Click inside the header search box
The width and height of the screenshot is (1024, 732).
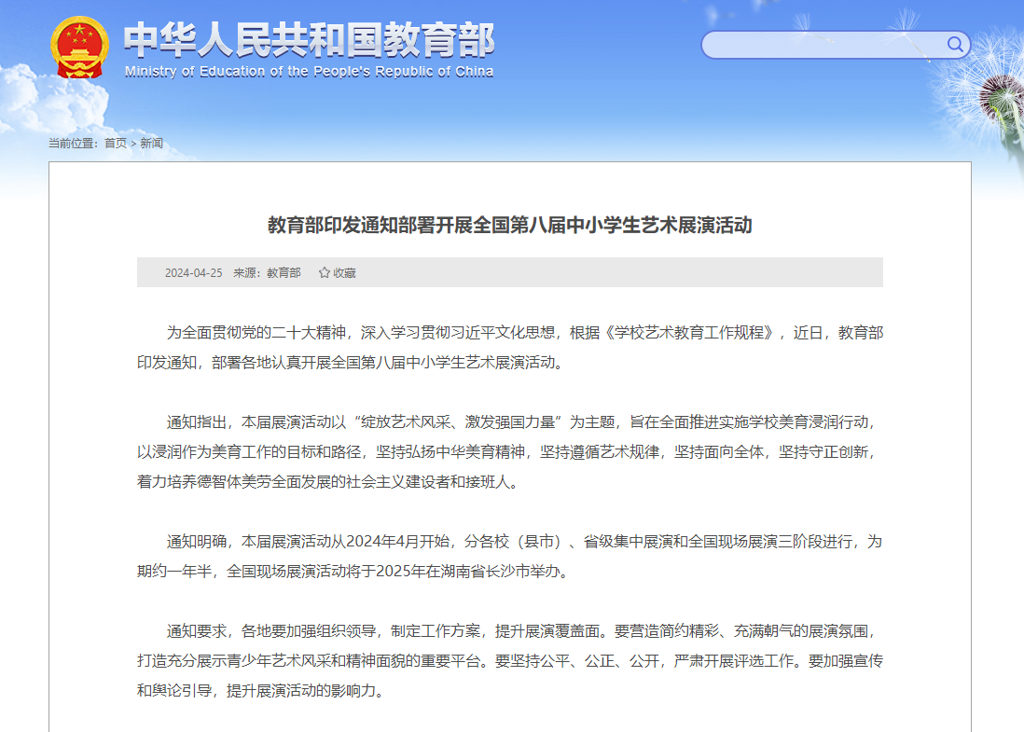pos(822,45)
